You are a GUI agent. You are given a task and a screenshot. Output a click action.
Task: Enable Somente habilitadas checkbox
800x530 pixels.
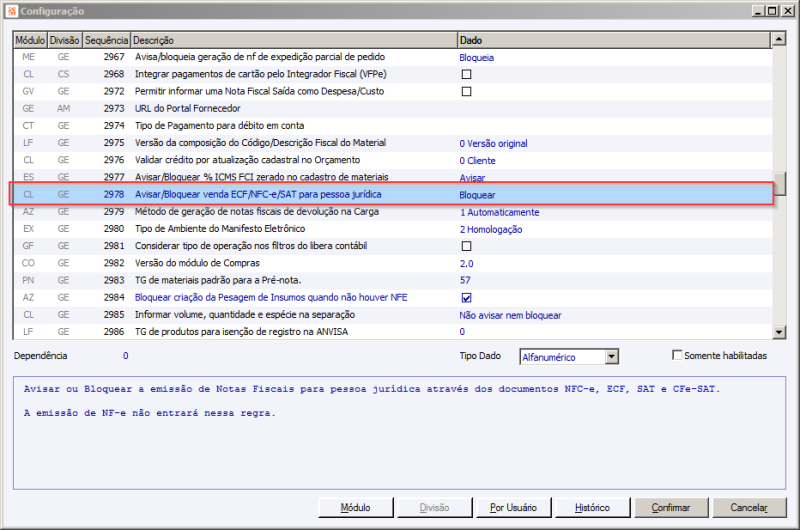click(677, 355)
